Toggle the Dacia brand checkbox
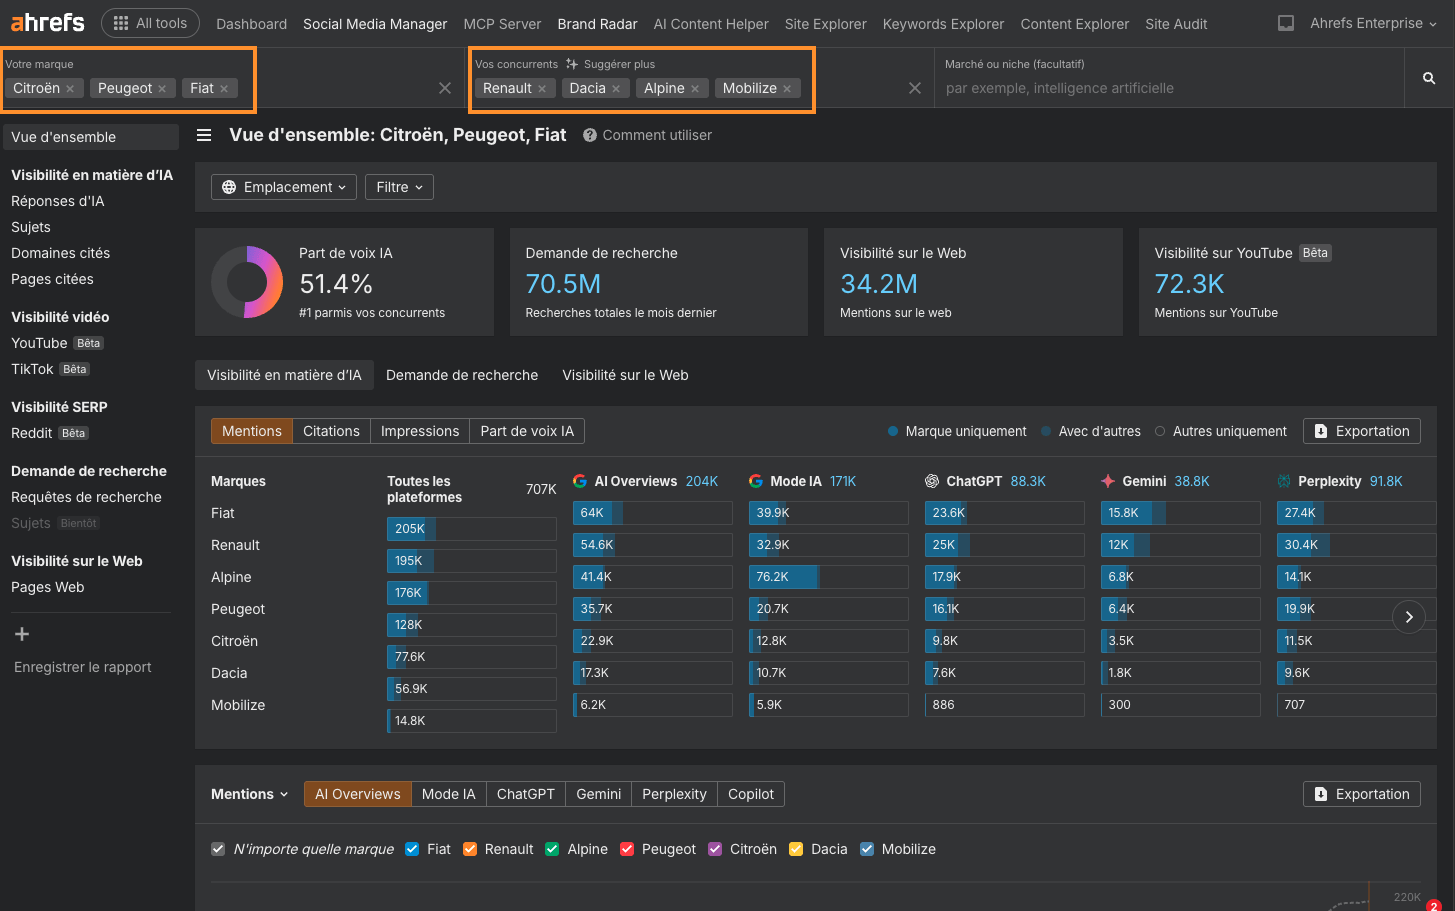 [796, 849]
